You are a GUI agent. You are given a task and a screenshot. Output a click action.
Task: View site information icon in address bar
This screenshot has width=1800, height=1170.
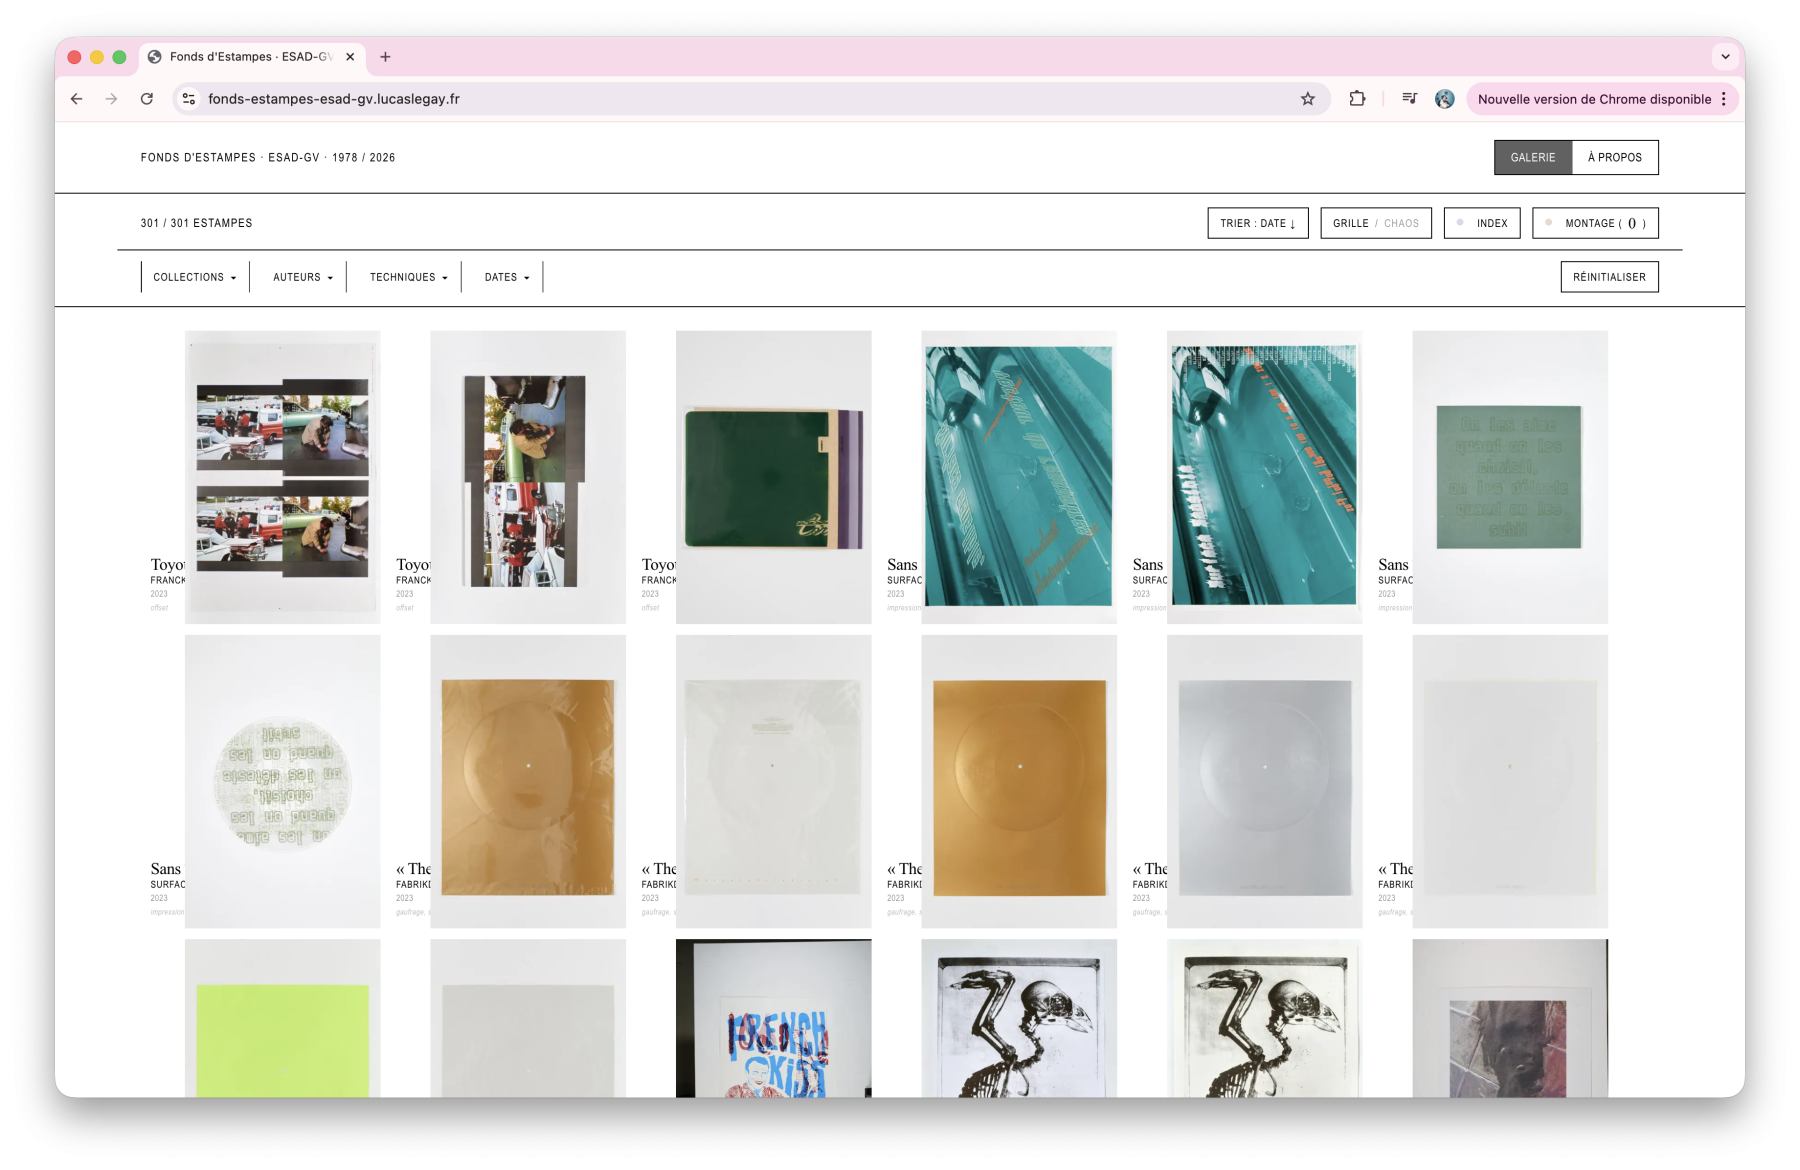(x=189, y=99)
